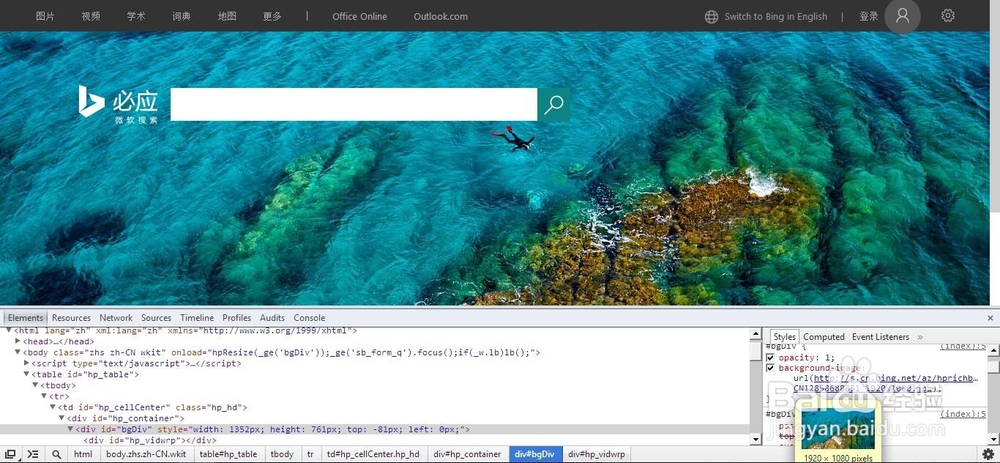Open DevTools settings gear at bottom right

tap(988, 454)
